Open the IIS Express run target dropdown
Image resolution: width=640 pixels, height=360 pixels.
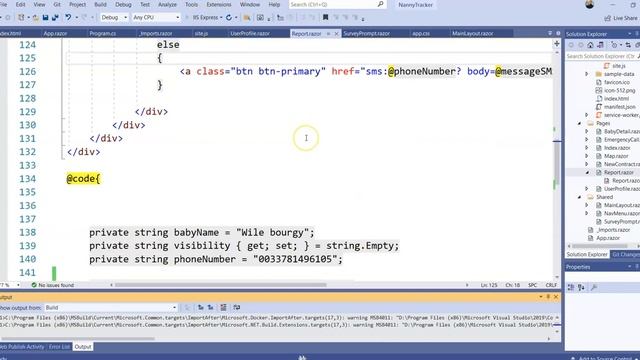pos(221,18)
